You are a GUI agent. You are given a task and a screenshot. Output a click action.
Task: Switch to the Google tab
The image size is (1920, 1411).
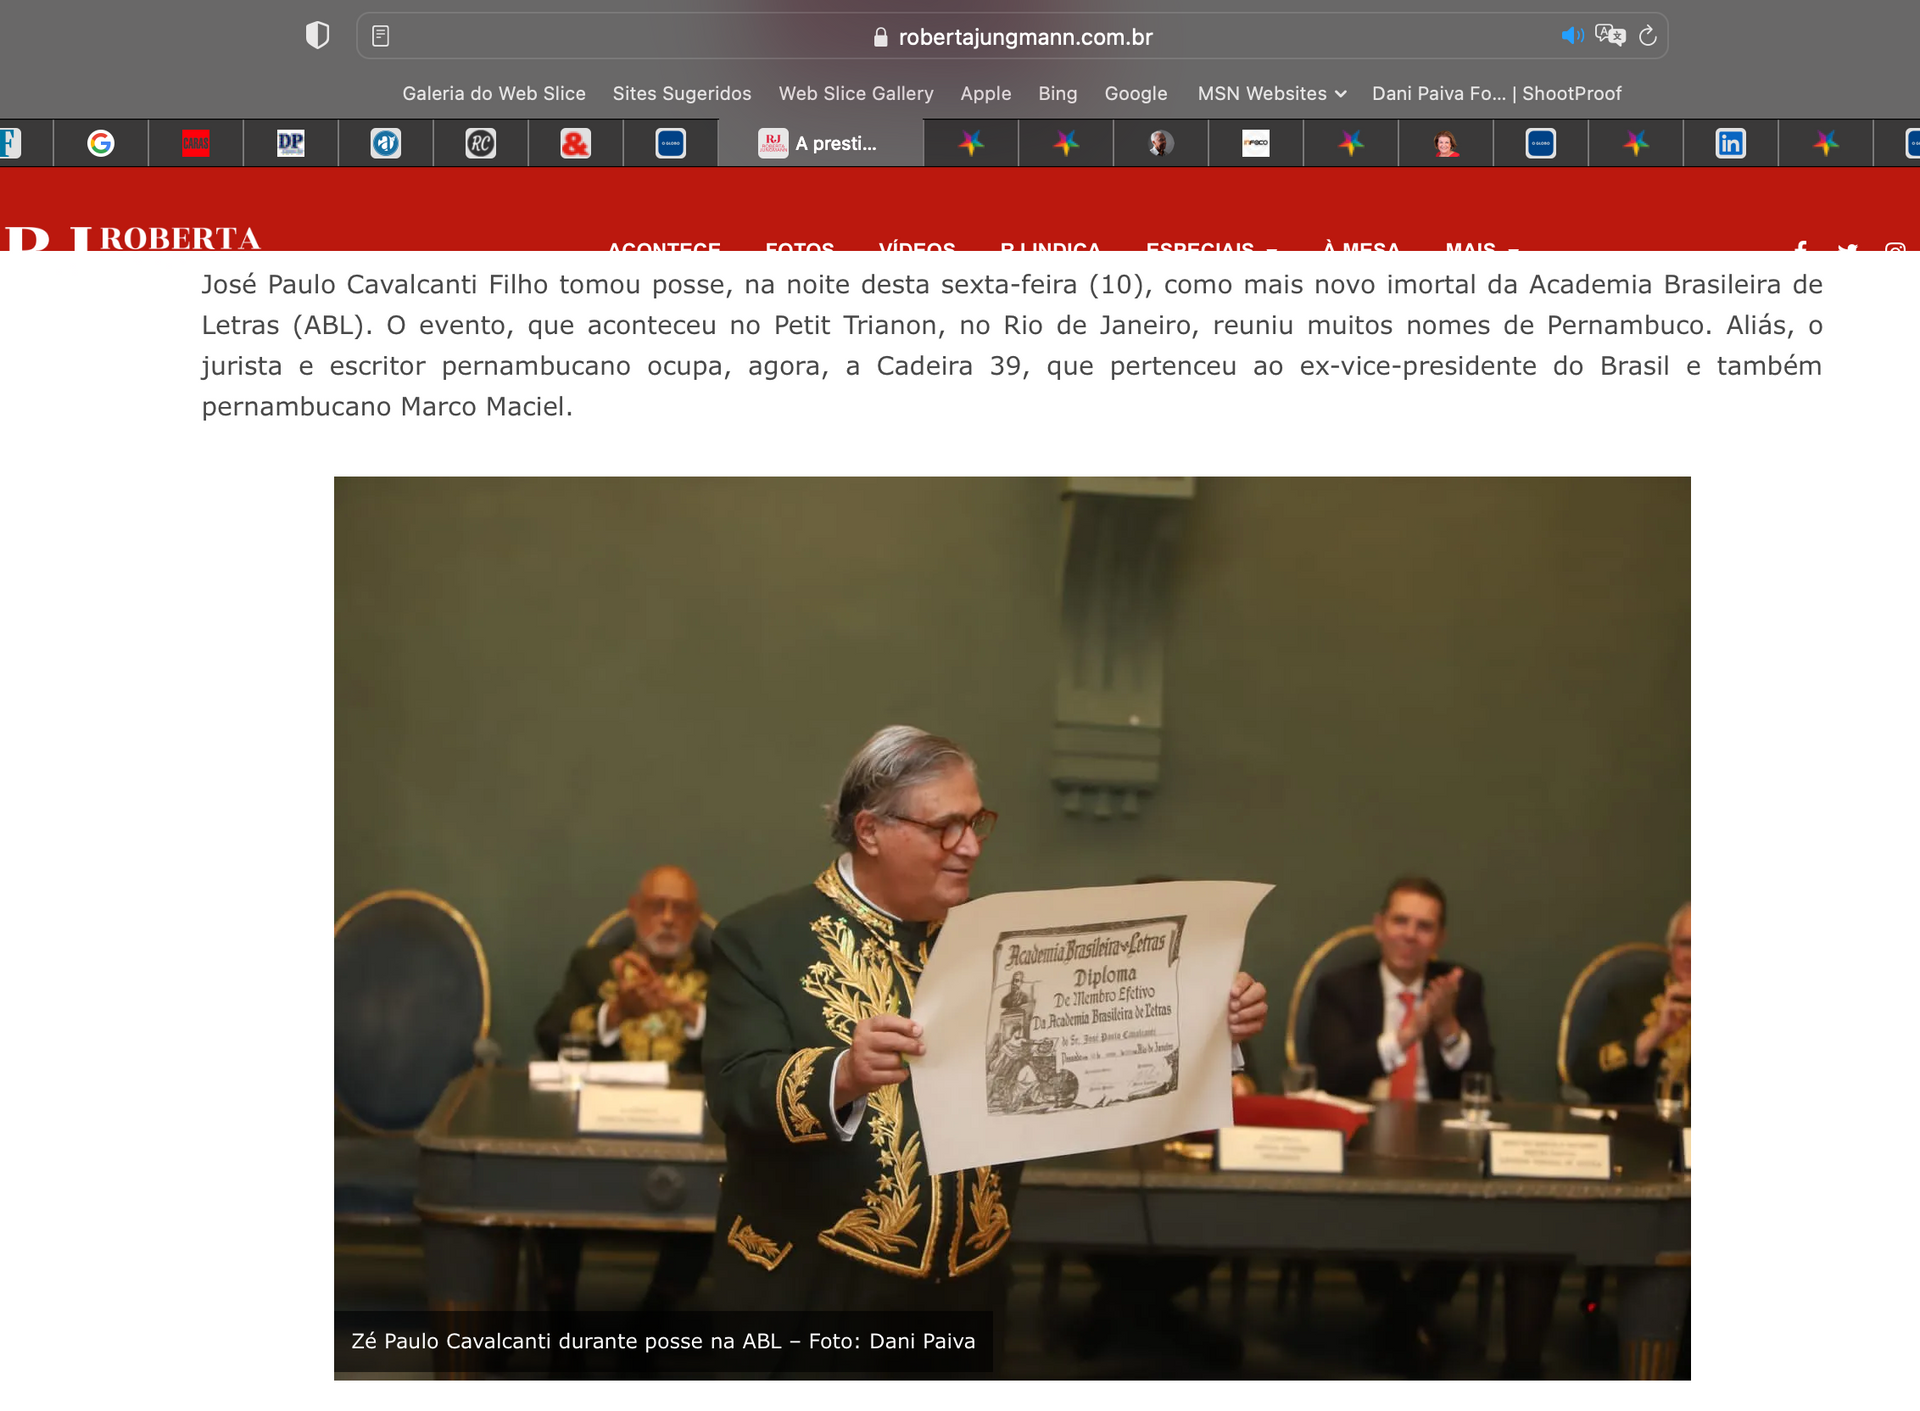point(100,144)
